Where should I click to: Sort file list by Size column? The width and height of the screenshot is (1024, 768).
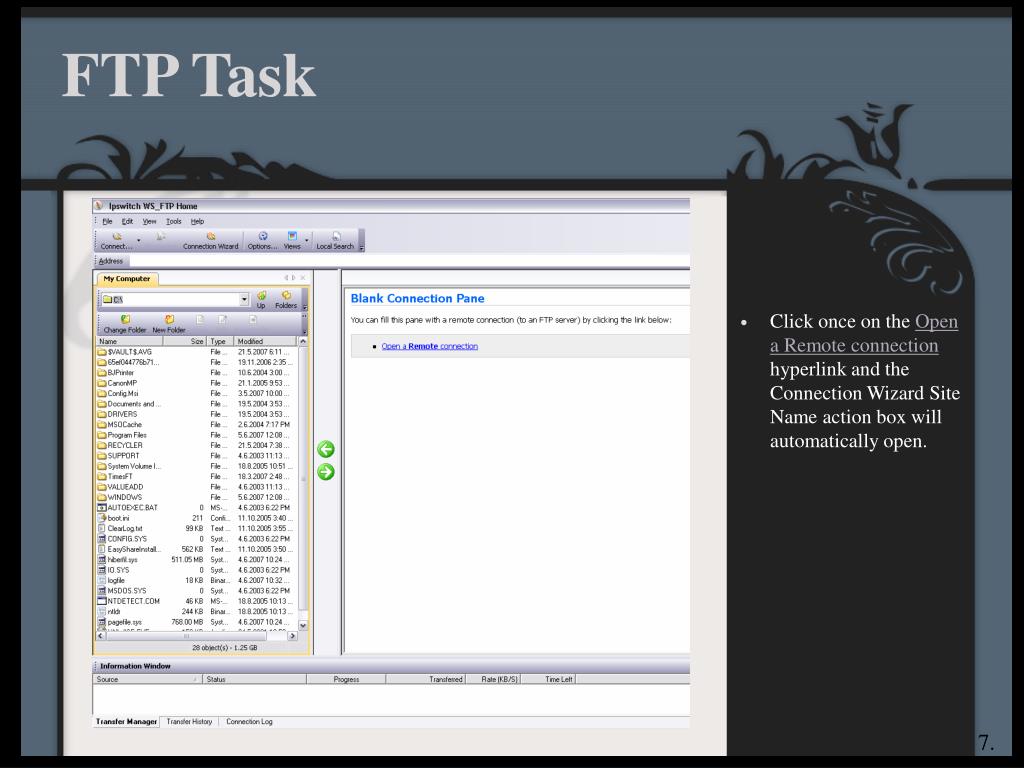point(185,342)
